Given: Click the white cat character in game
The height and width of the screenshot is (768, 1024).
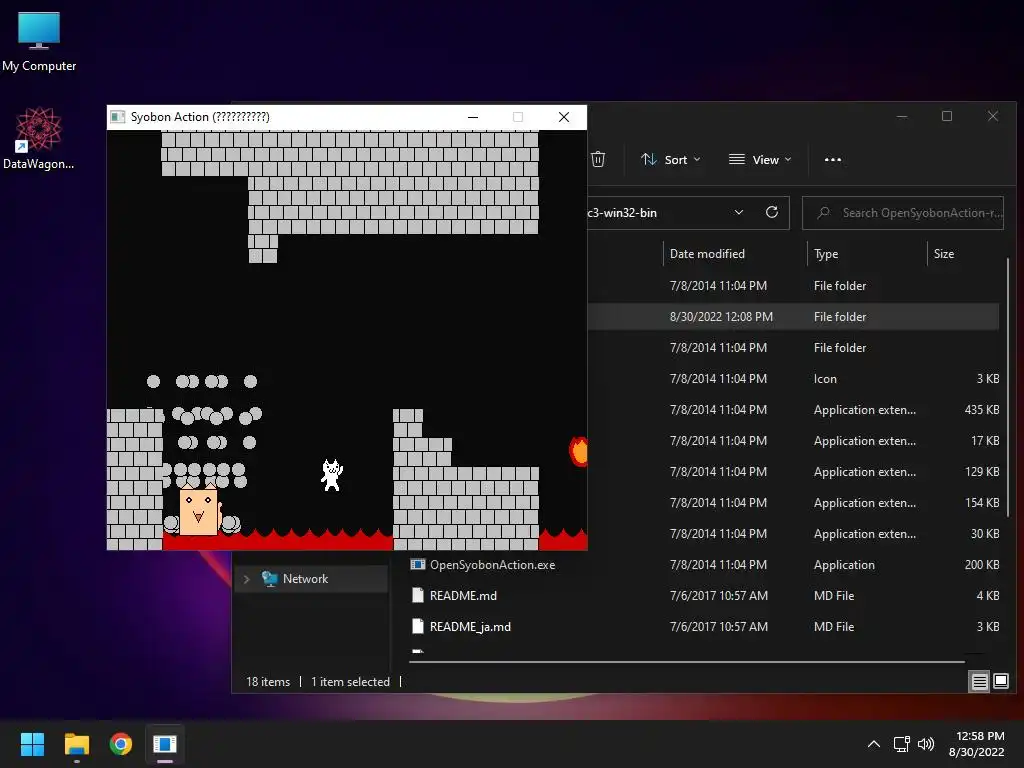Looking at the screenshot, I should click(332, 475).
